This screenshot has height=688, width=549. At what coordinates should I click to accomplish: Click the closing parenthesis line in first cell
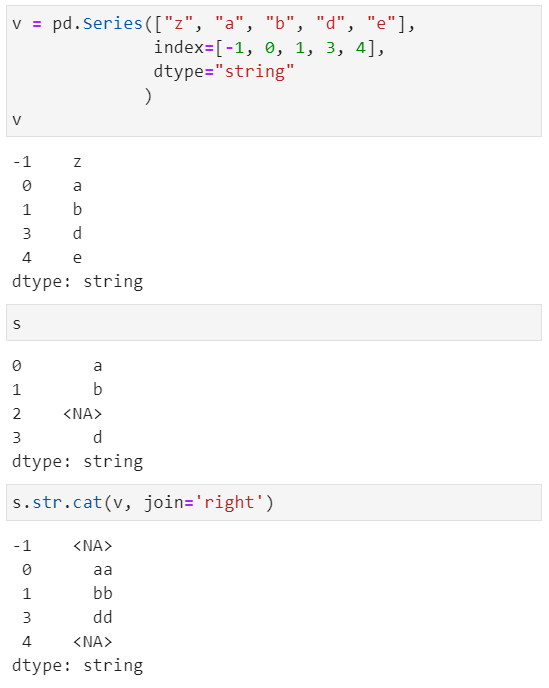tap(148, 96)
